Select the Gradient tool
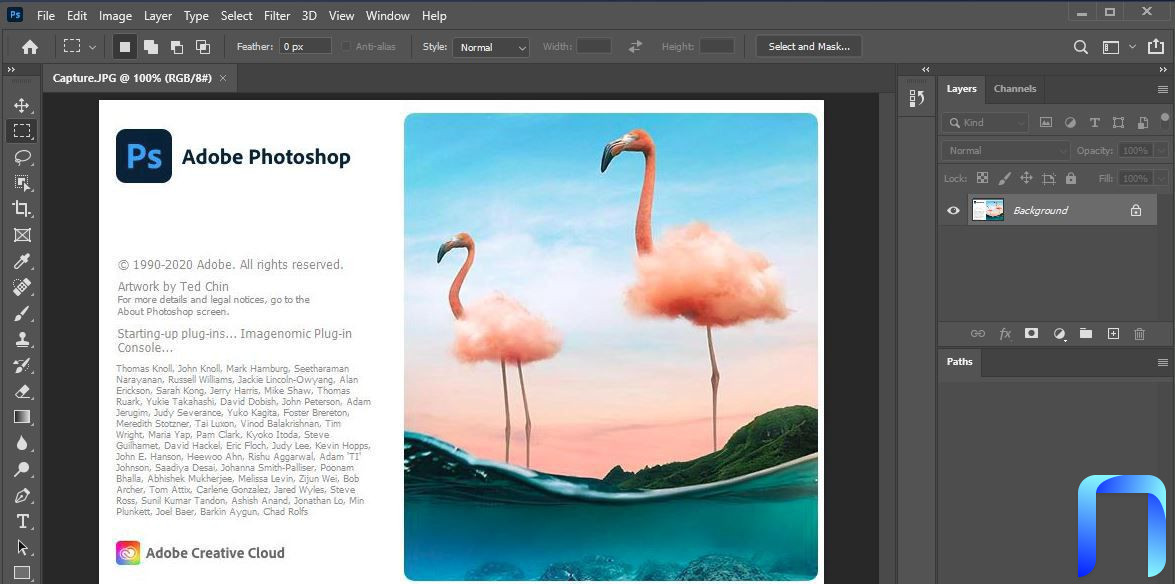 tap(22, 418)
